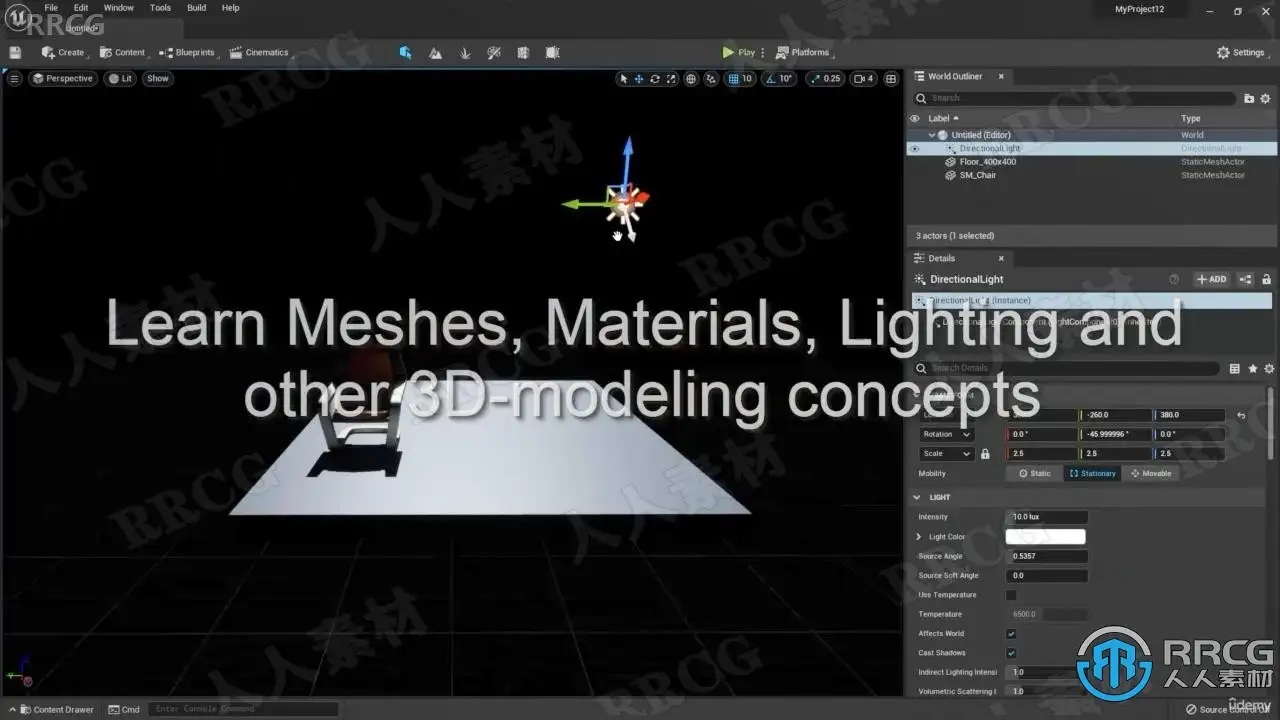Reset Location to default arrow

(1241, 415)
